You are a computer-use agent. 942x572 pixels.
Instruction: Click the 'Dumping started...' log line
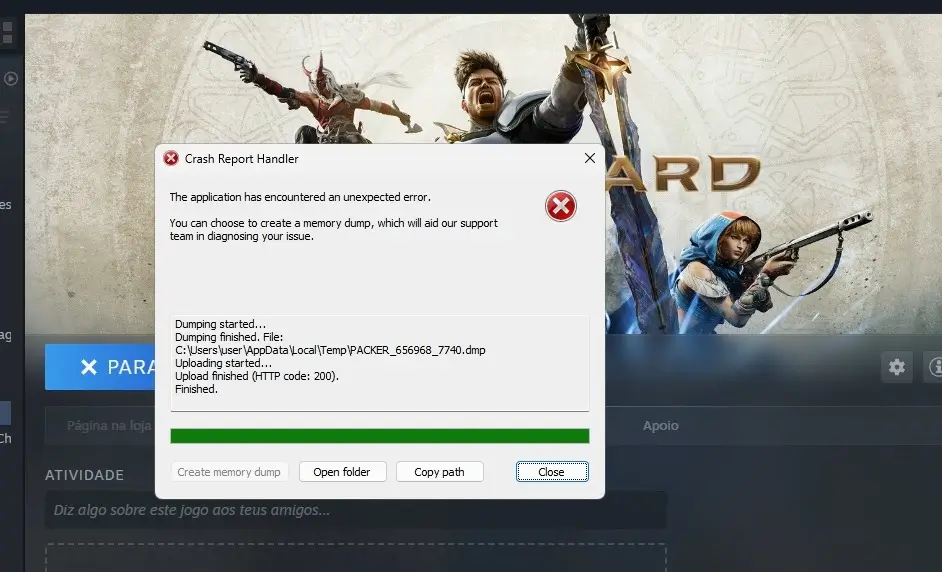[220, 324]
